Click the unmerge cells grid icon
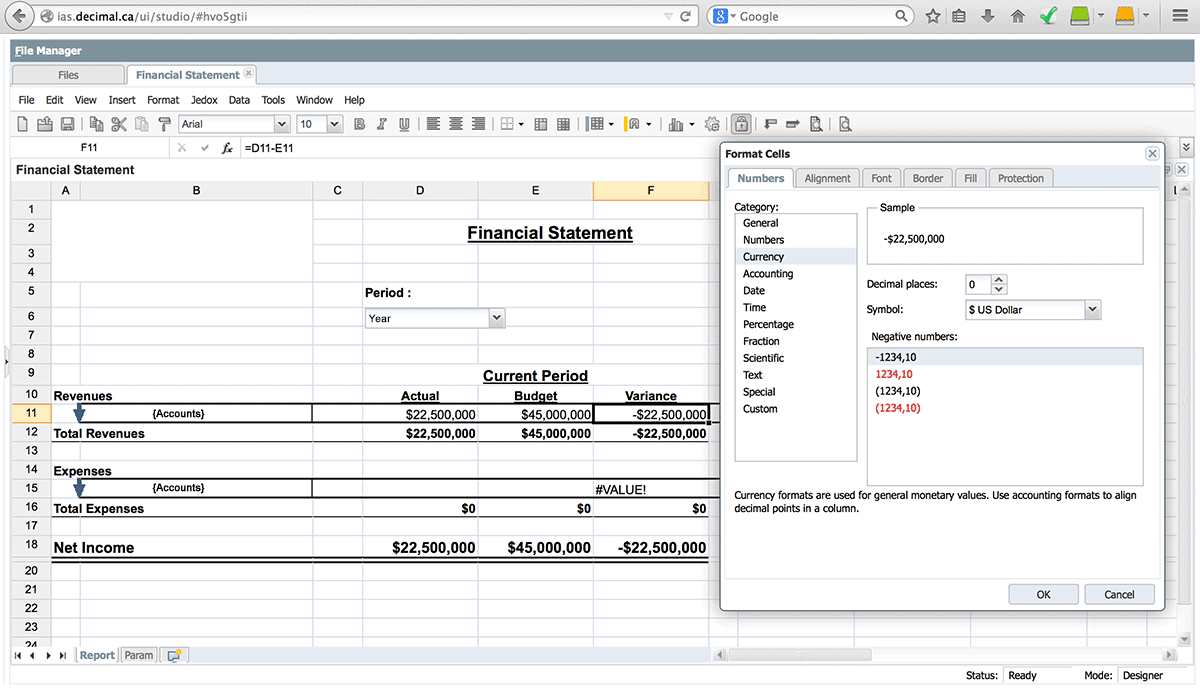This screenshot has width=1200, height=689. pos(564,124)
